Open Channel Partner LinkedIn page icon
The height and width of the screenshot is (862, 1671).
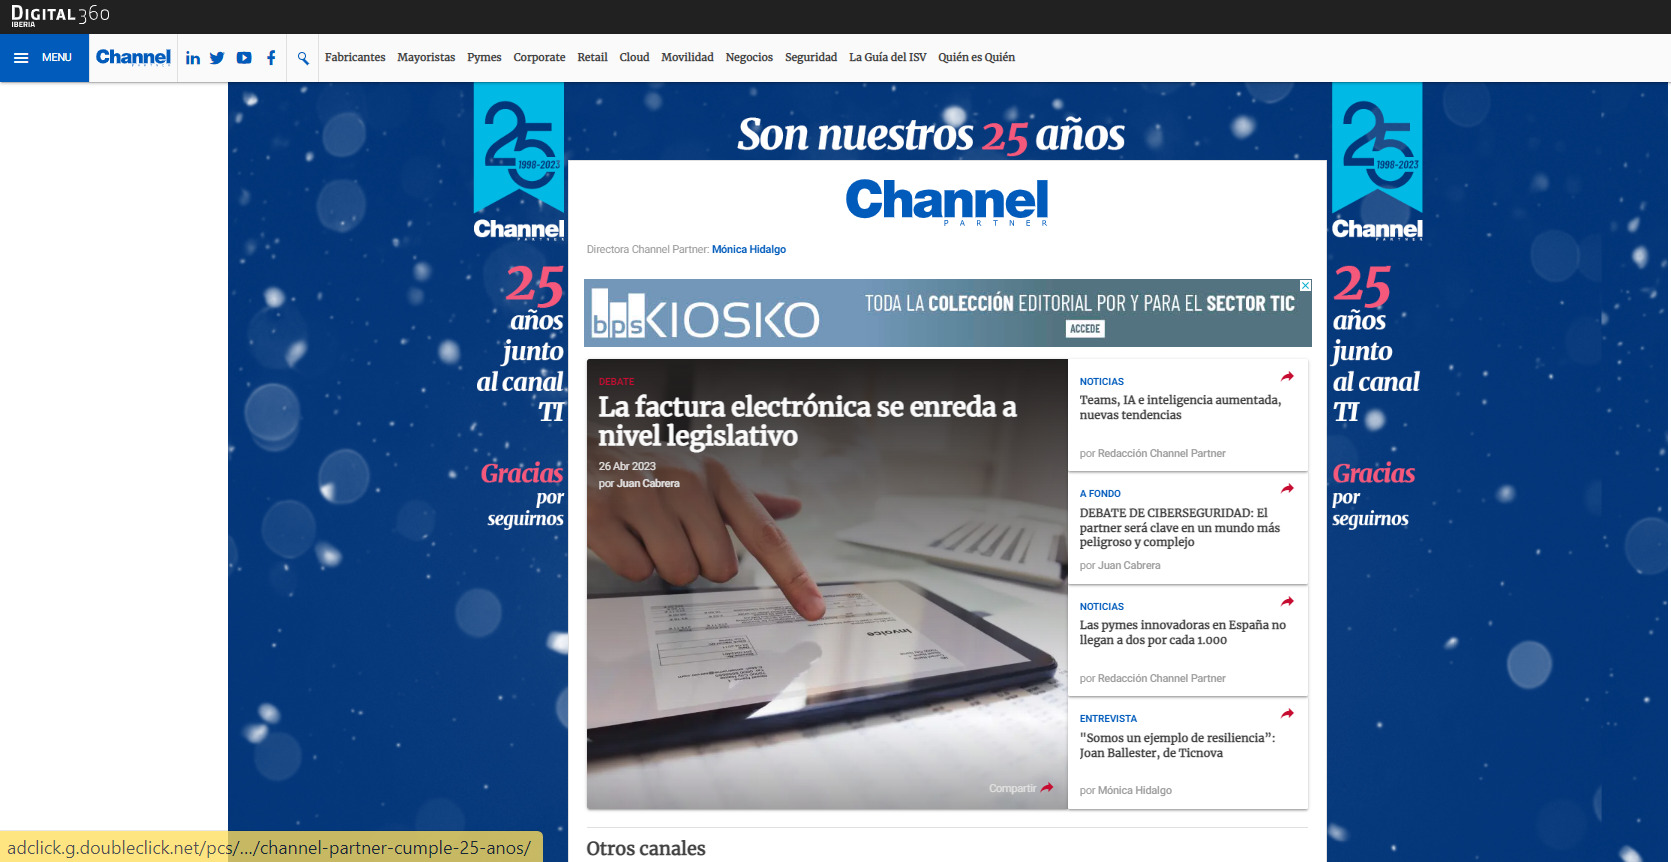coord(193,58)
